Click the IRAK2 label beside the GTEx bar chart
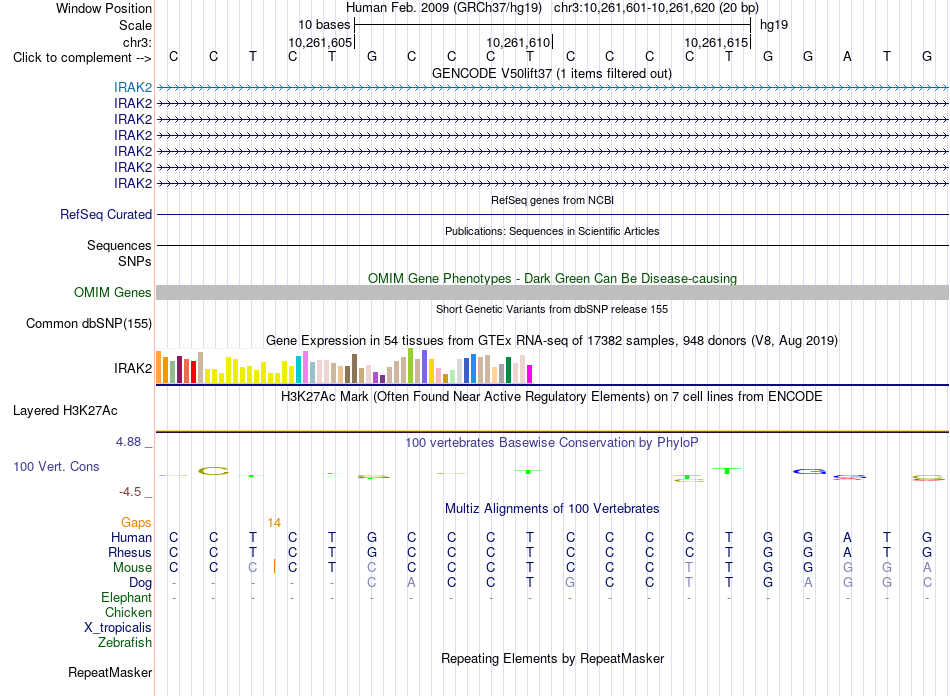 tap(133, 368)
